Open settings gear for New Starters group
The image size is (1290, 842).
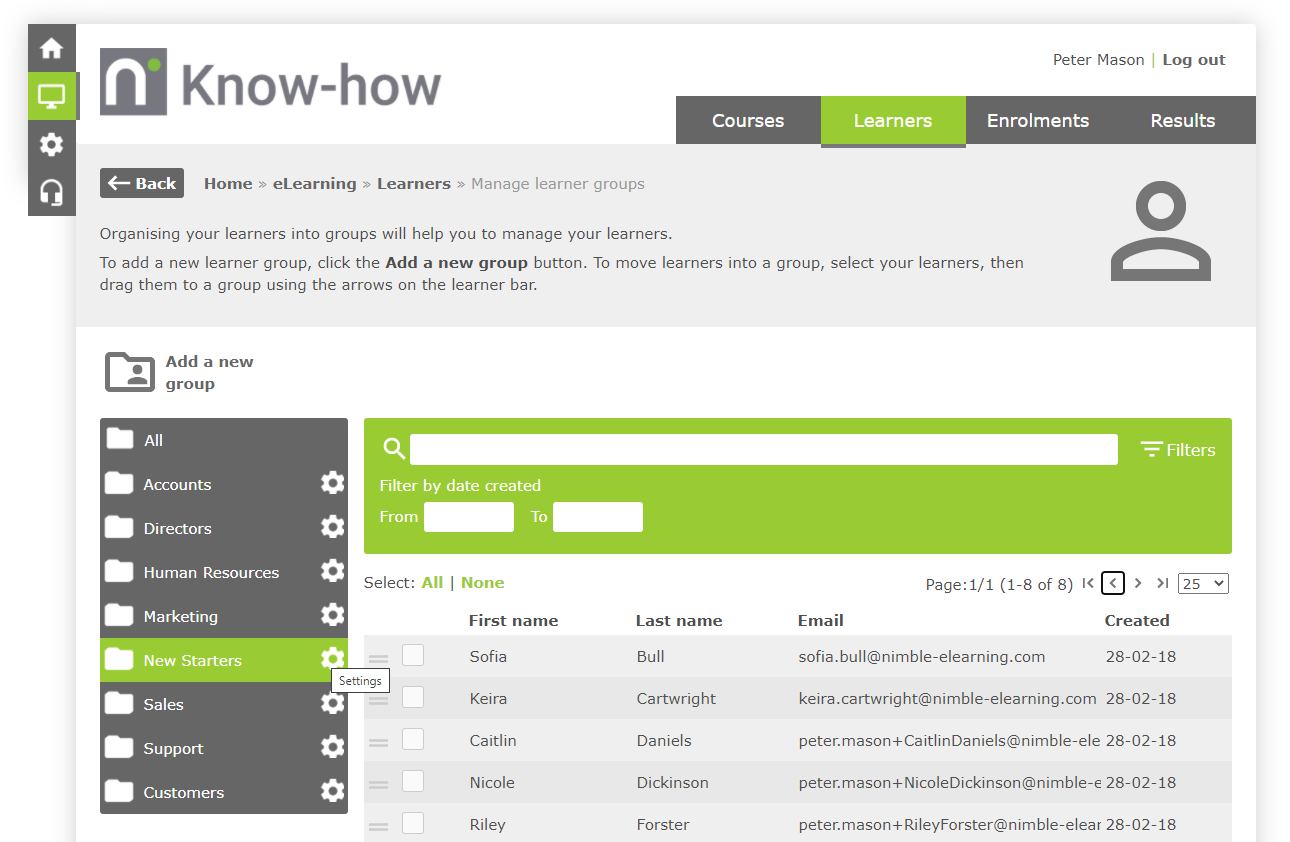pos(332,659)
